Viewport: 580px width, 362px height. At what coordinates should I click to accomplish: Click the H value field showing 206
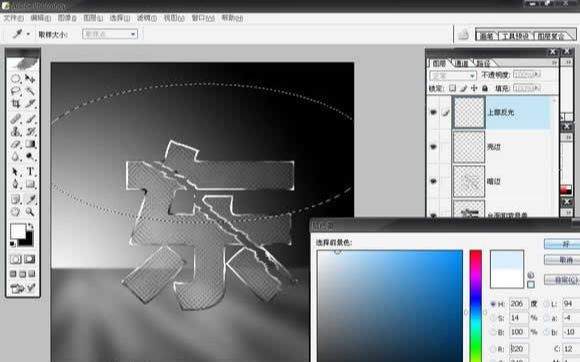[518, 304]
